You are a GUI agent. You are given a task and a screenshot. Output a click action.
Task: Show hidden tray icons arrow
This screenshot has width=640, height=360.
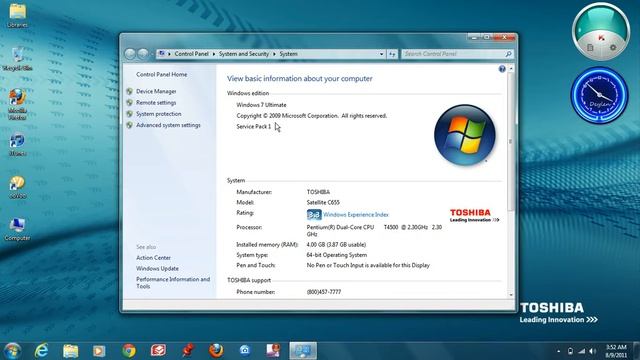tap(558, 351)
